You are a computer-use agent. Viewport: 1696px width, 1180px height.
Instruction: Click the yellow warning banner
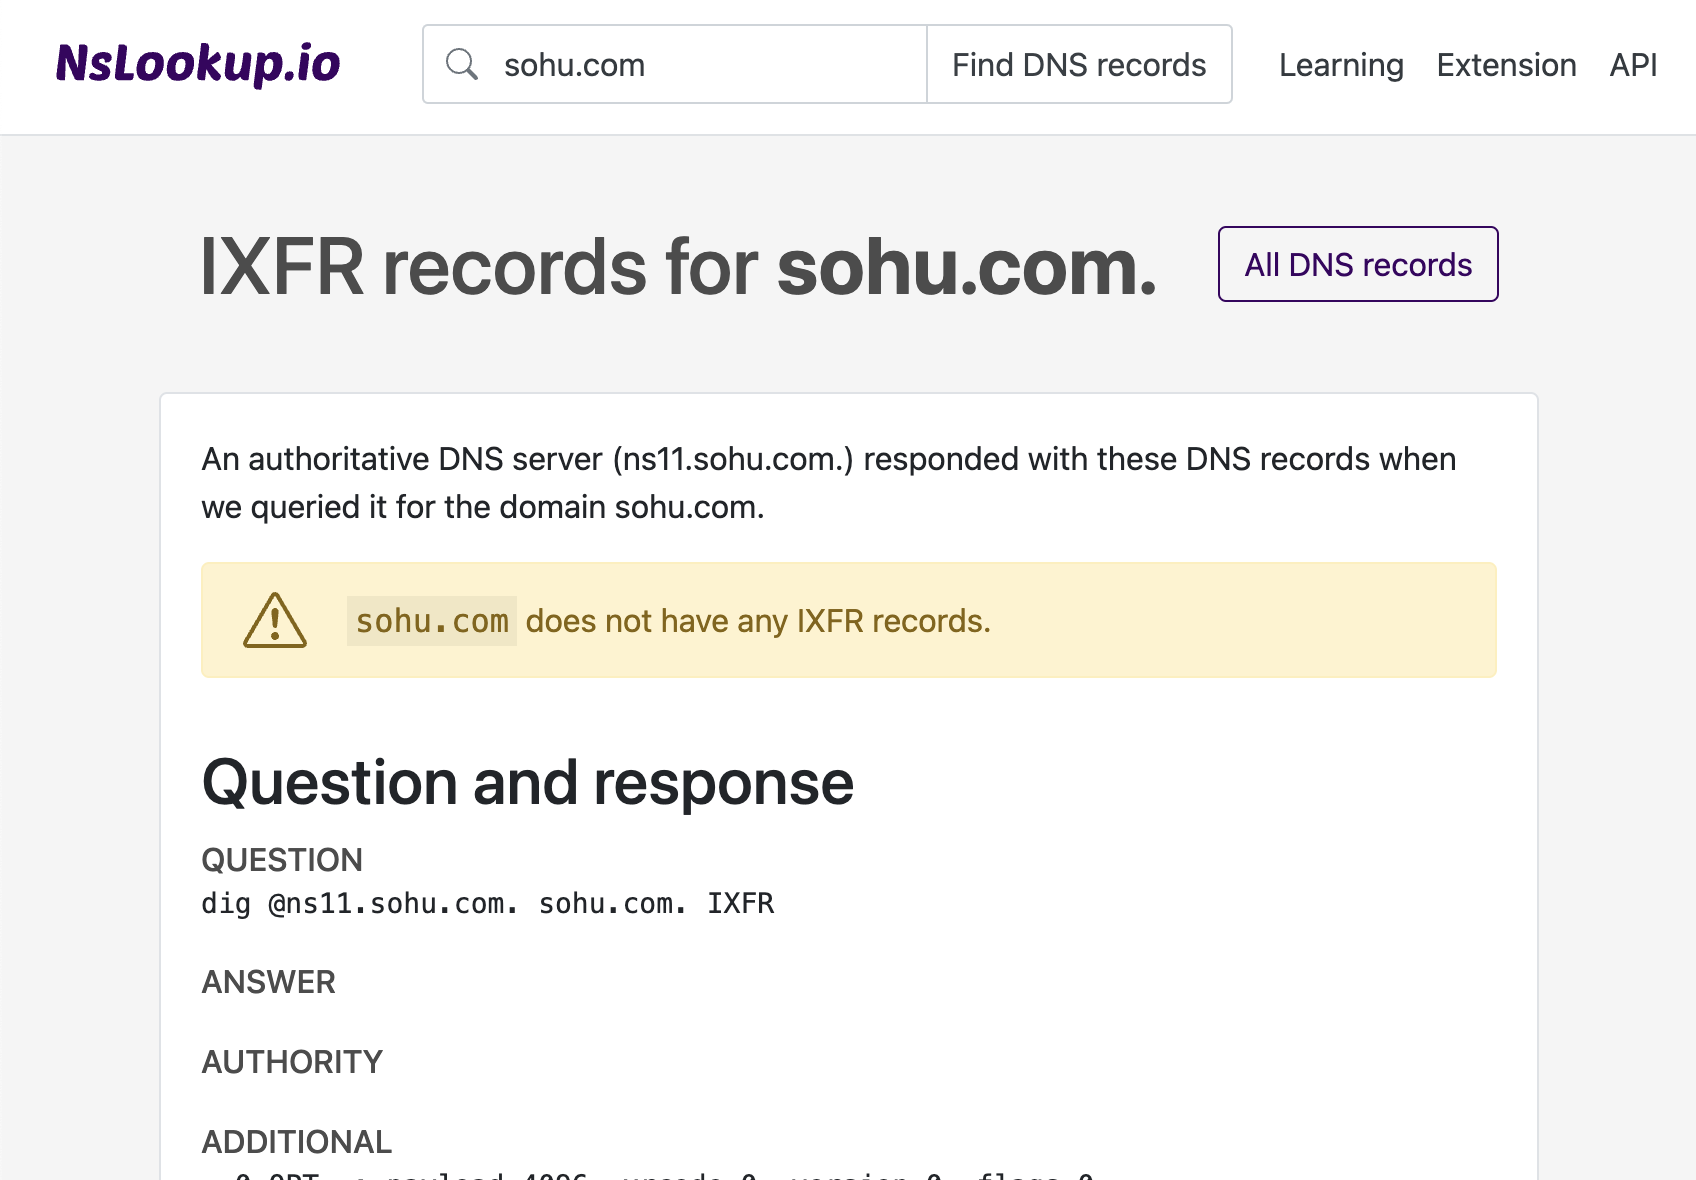point(849,620)
